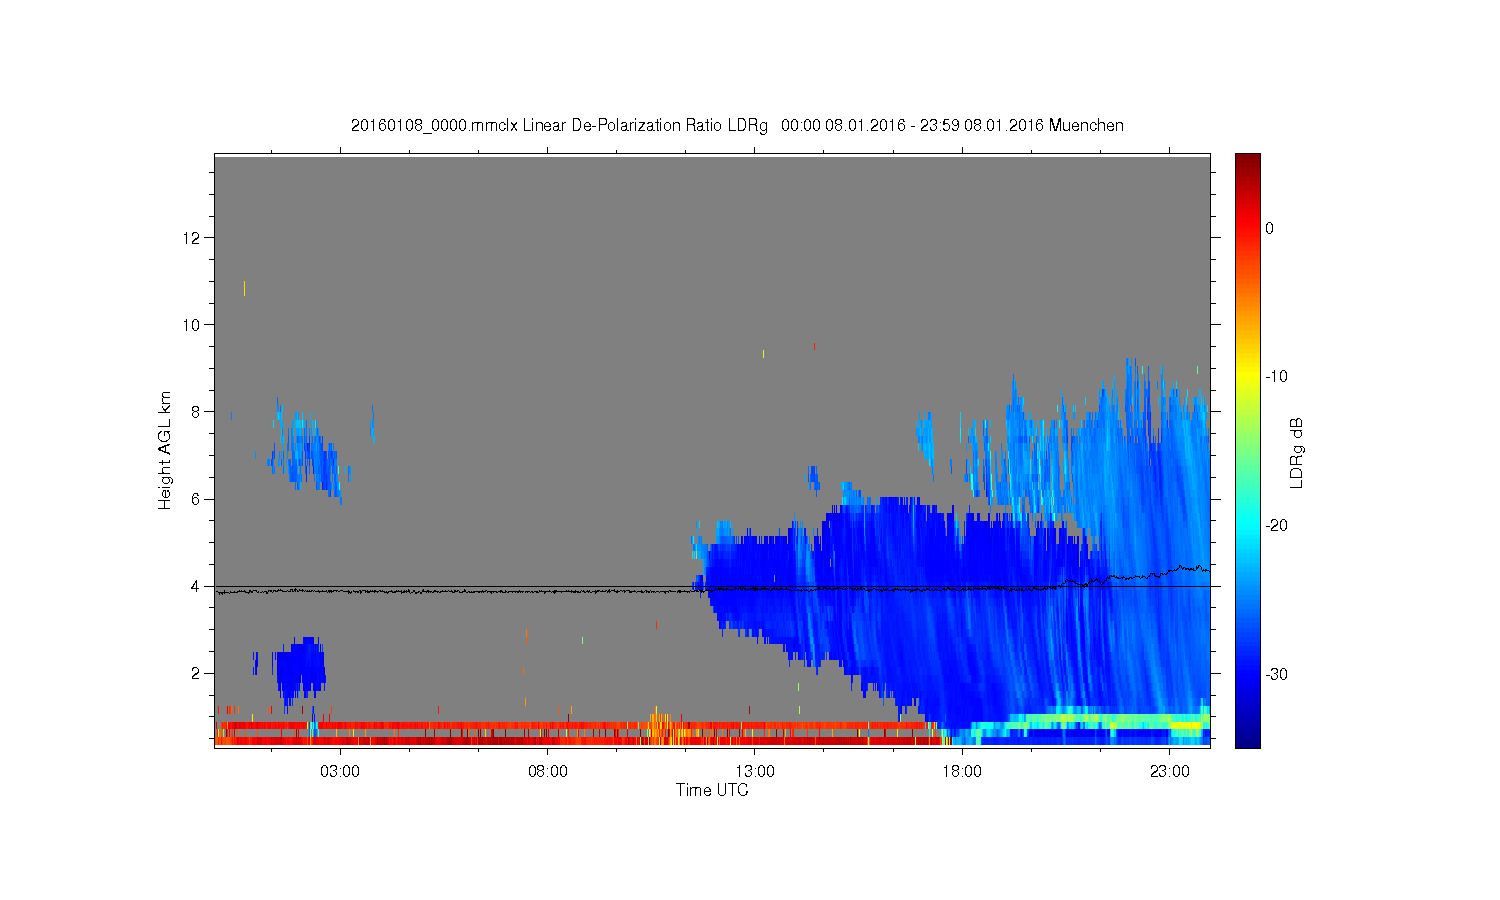Click the height tick label 8

point(197,411)
